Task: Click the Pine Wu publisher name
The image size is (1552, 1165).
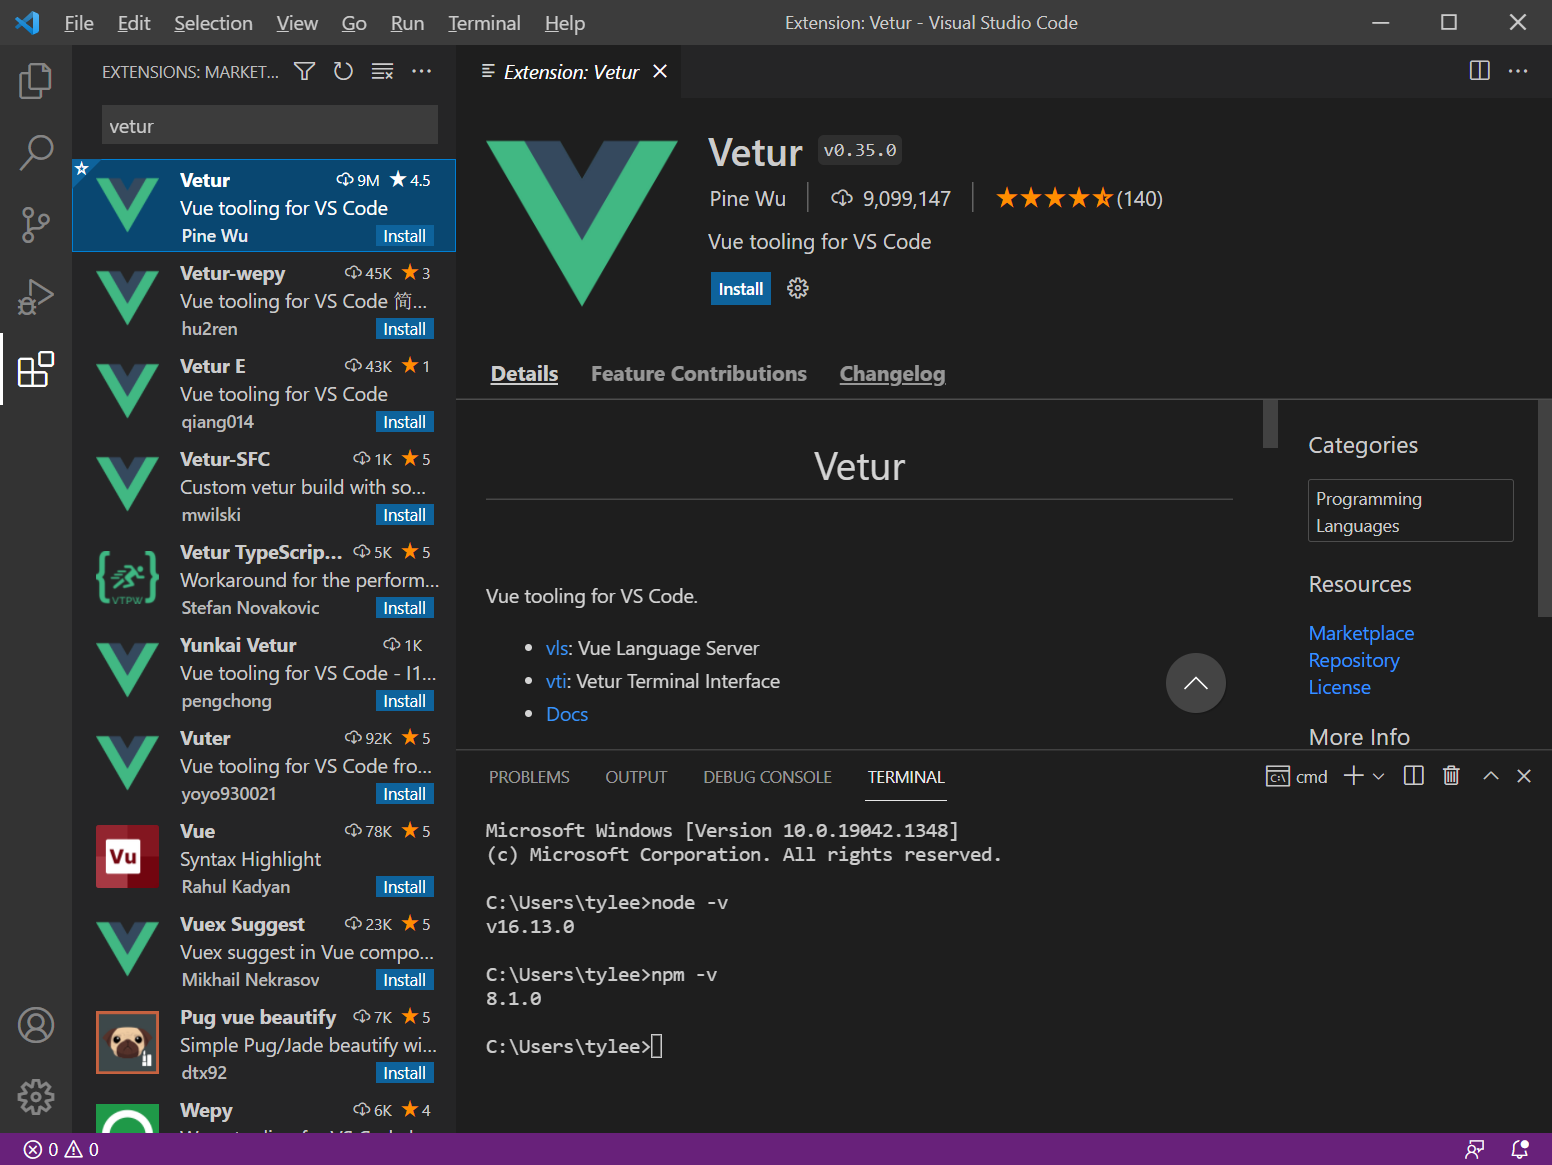Action: (x=747, y=199)
